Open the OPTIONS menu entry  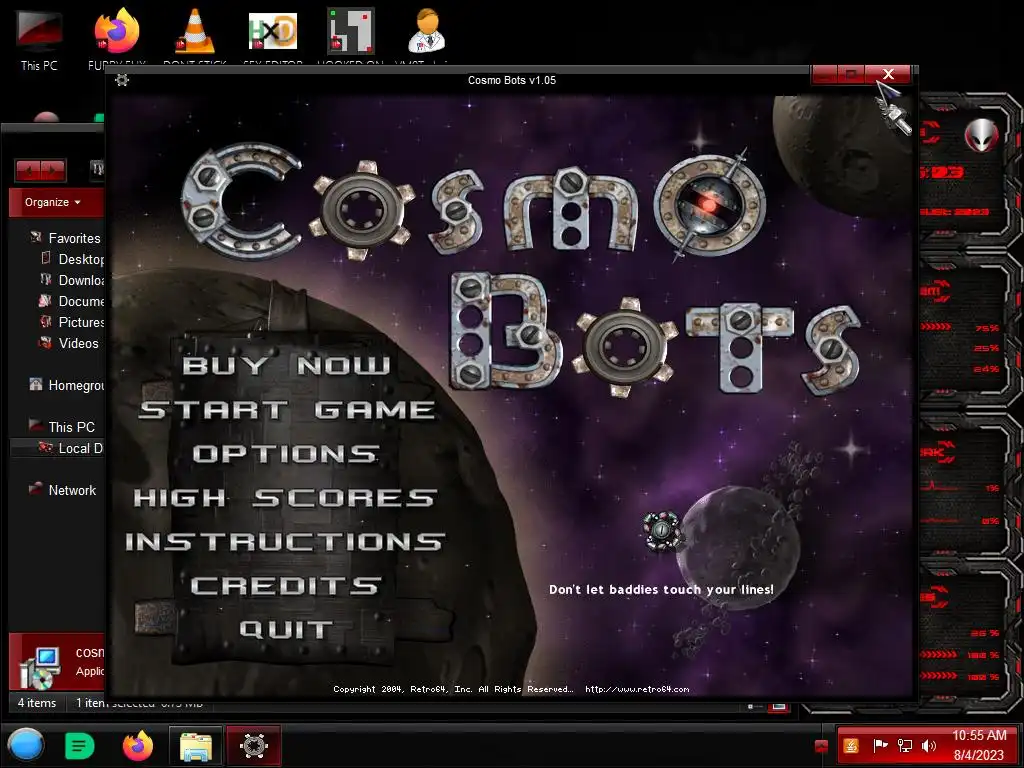coord(285,454)
